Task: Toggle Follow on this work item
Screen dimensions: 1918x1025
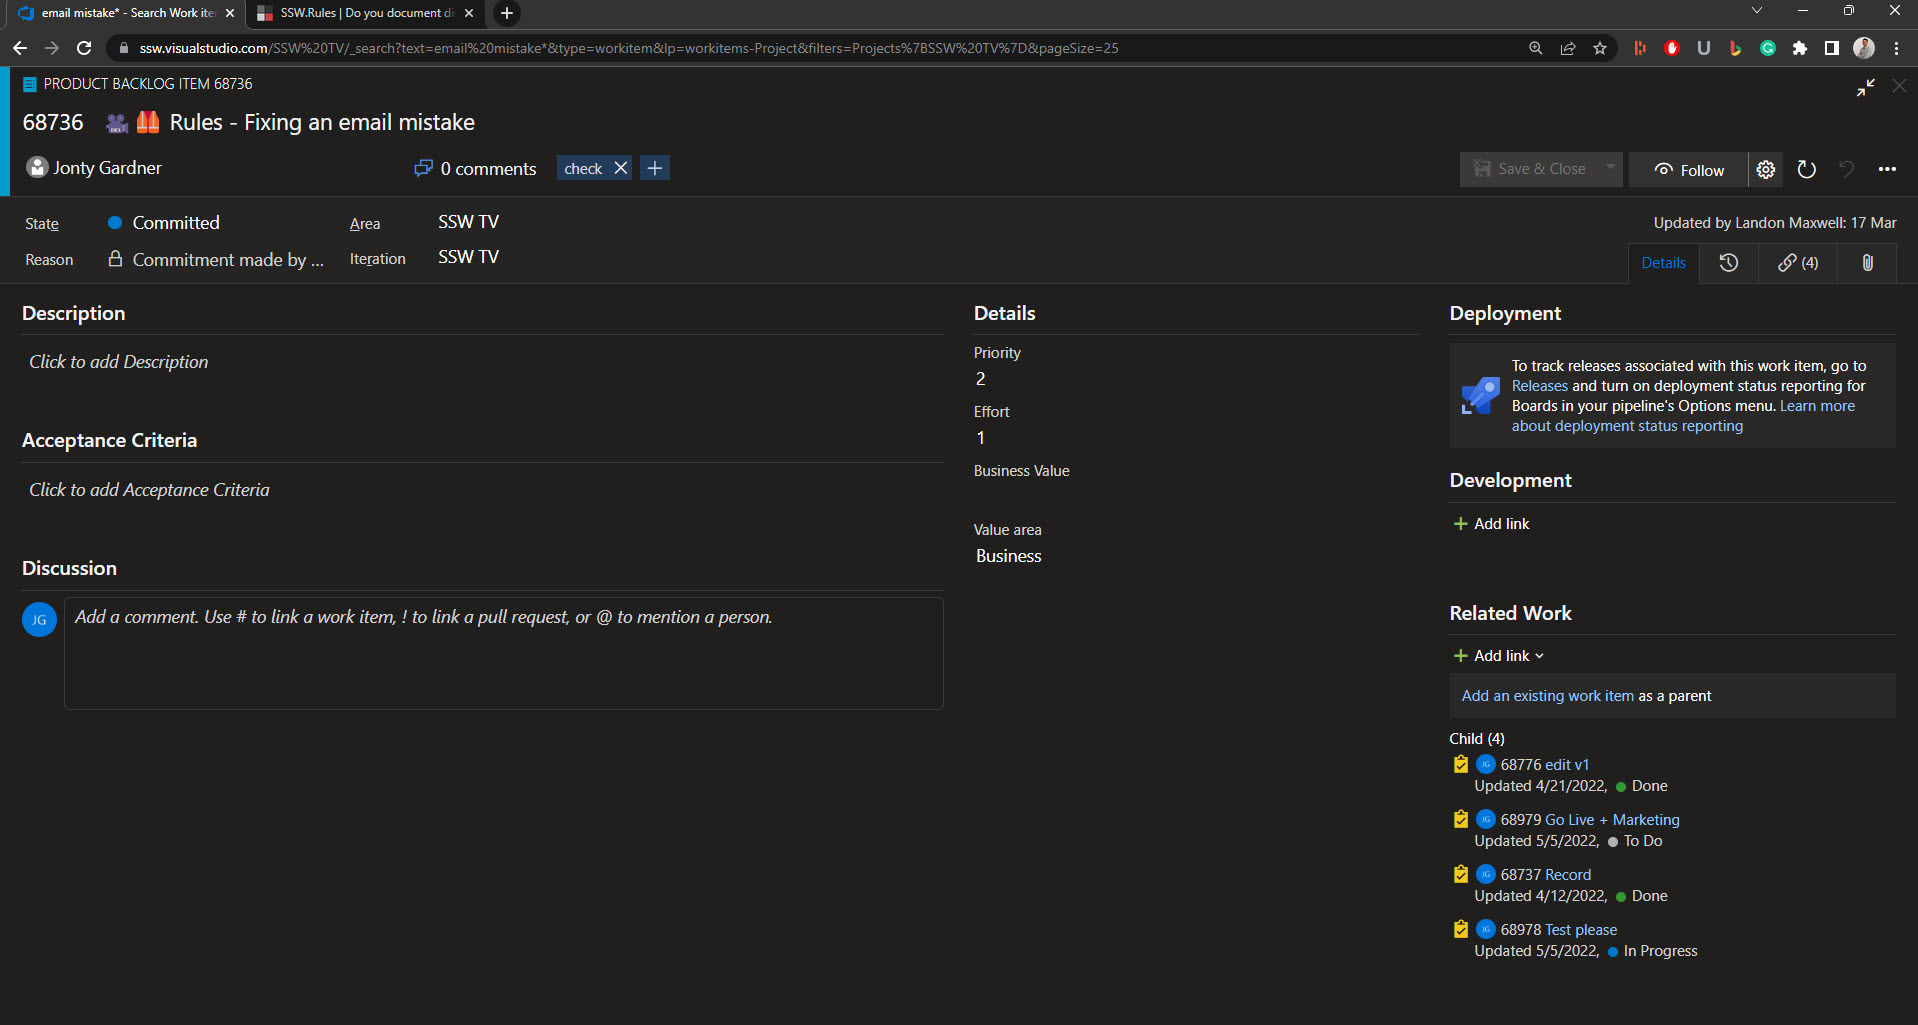Action: (x=1688, y=170)
